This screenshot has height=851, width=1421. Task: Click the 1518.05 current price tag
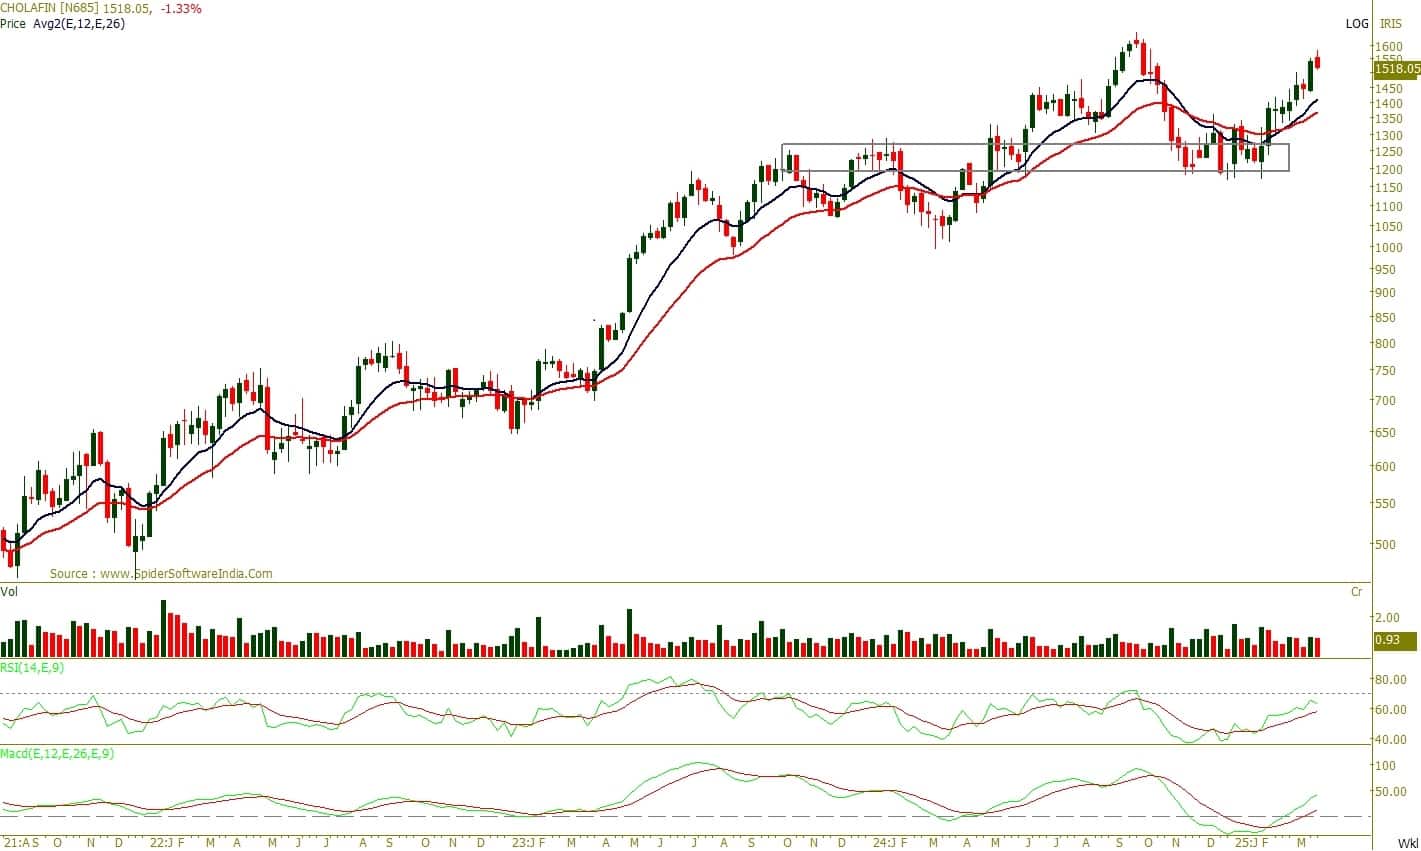point(1396,69)
